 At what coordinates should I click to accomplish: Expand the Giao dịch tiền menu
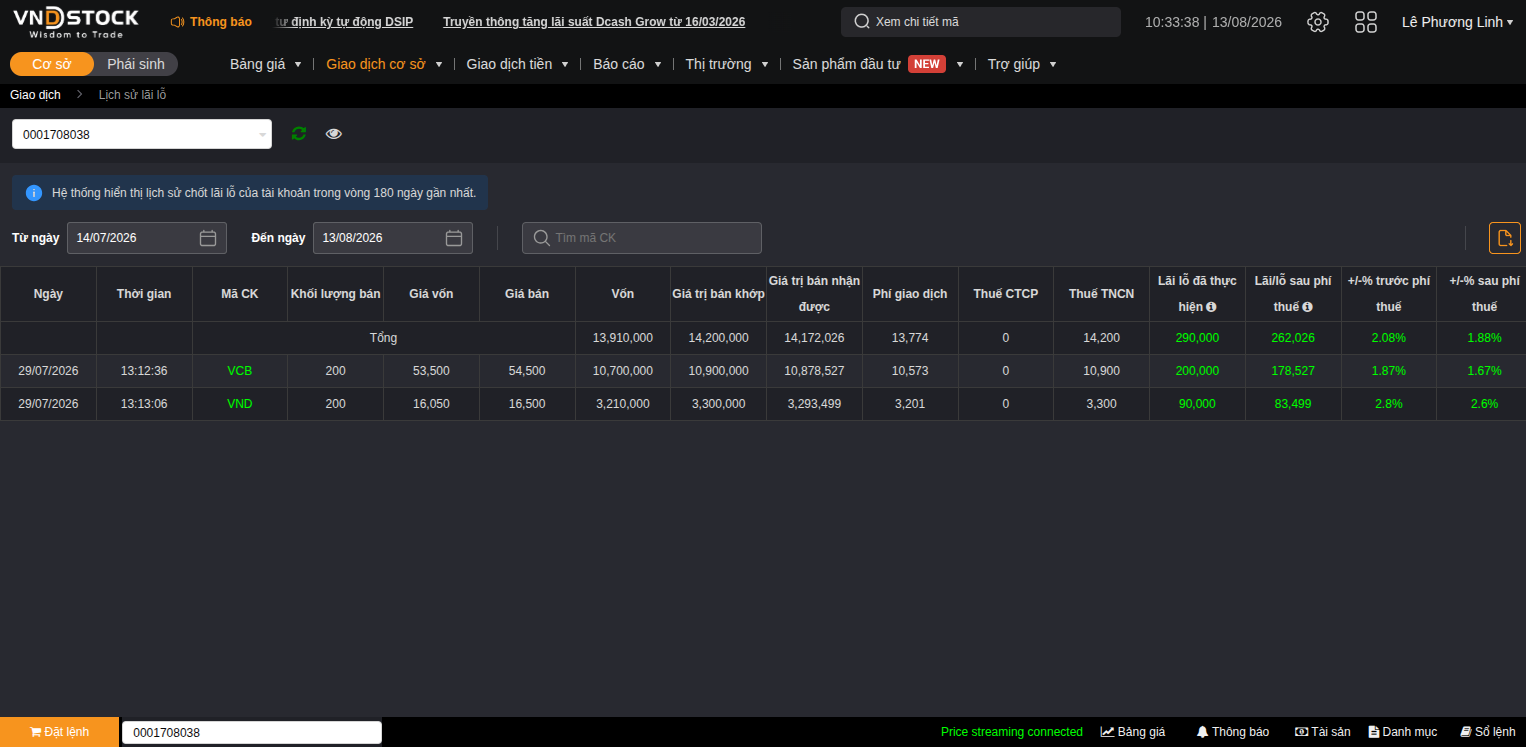(517, 64)
